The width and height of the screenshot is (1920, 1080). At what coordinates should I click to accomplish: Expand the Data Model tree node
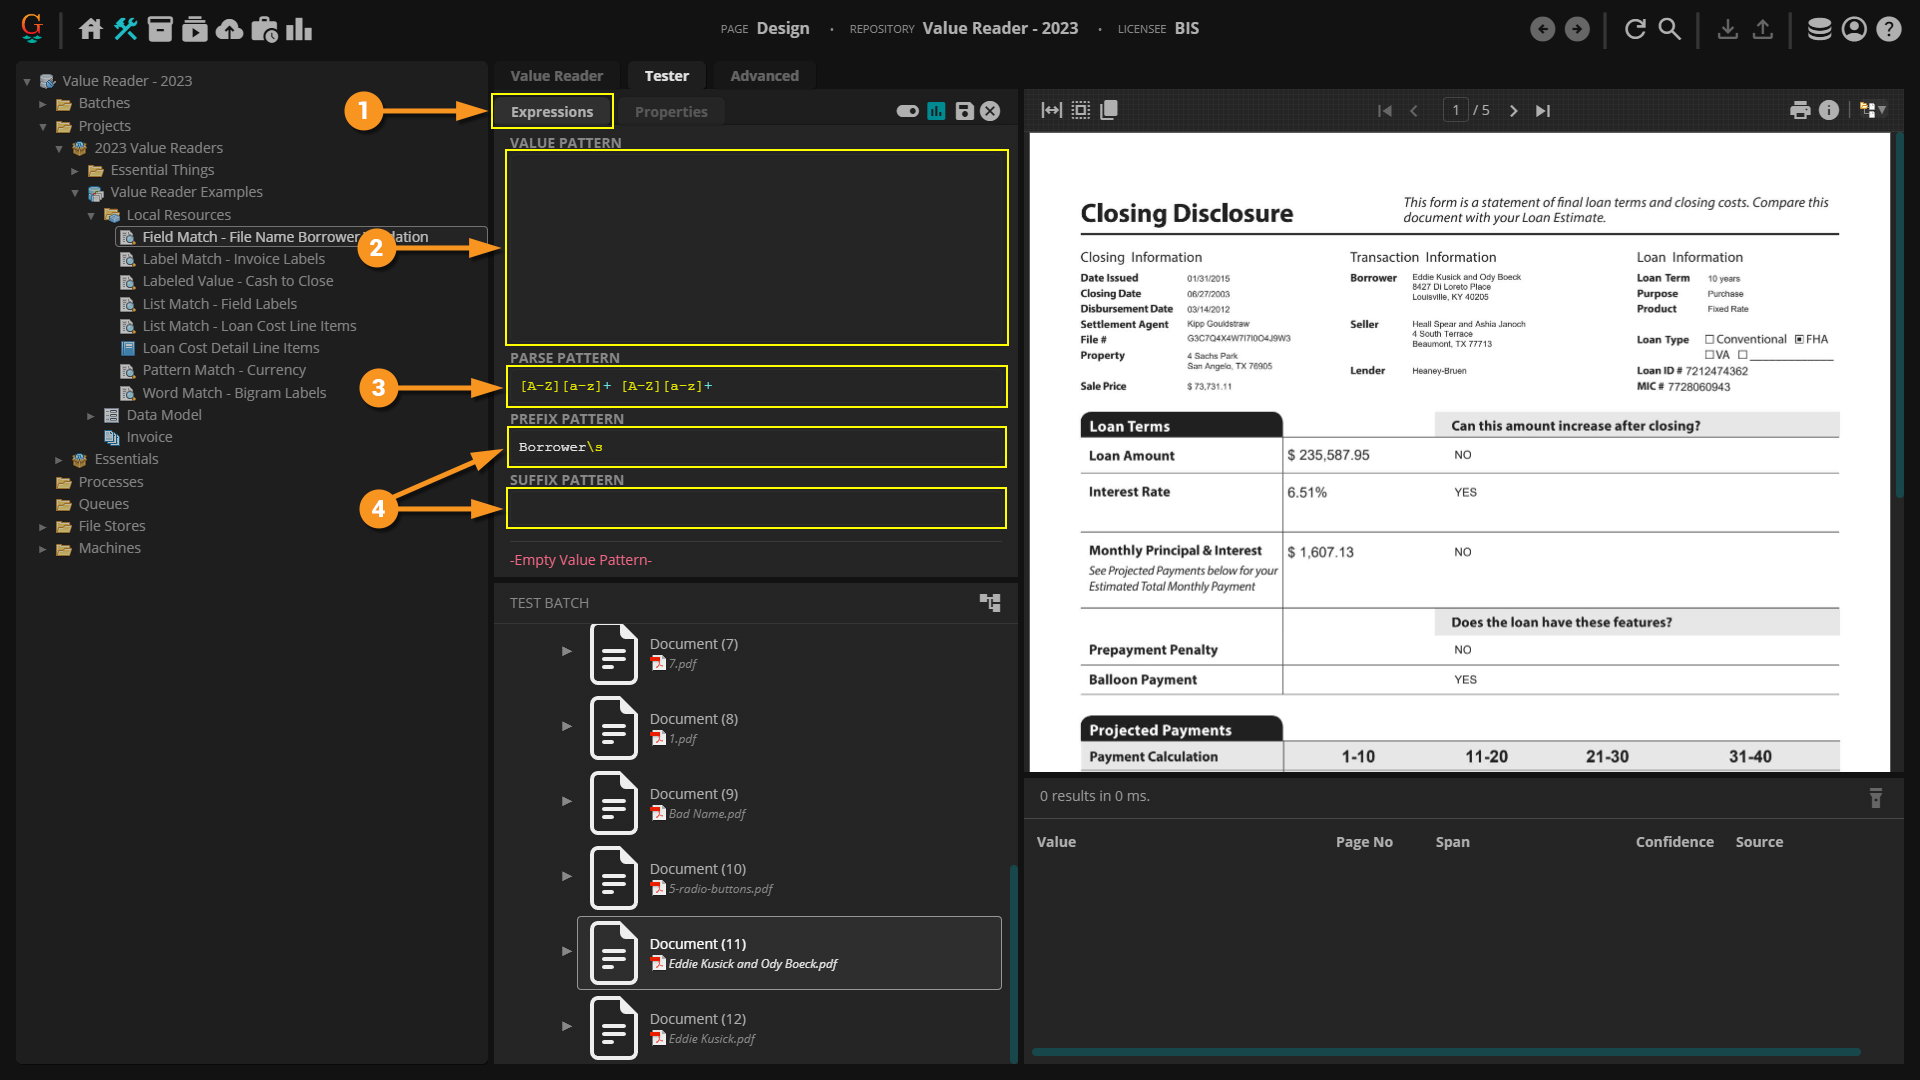click(91, 415)
